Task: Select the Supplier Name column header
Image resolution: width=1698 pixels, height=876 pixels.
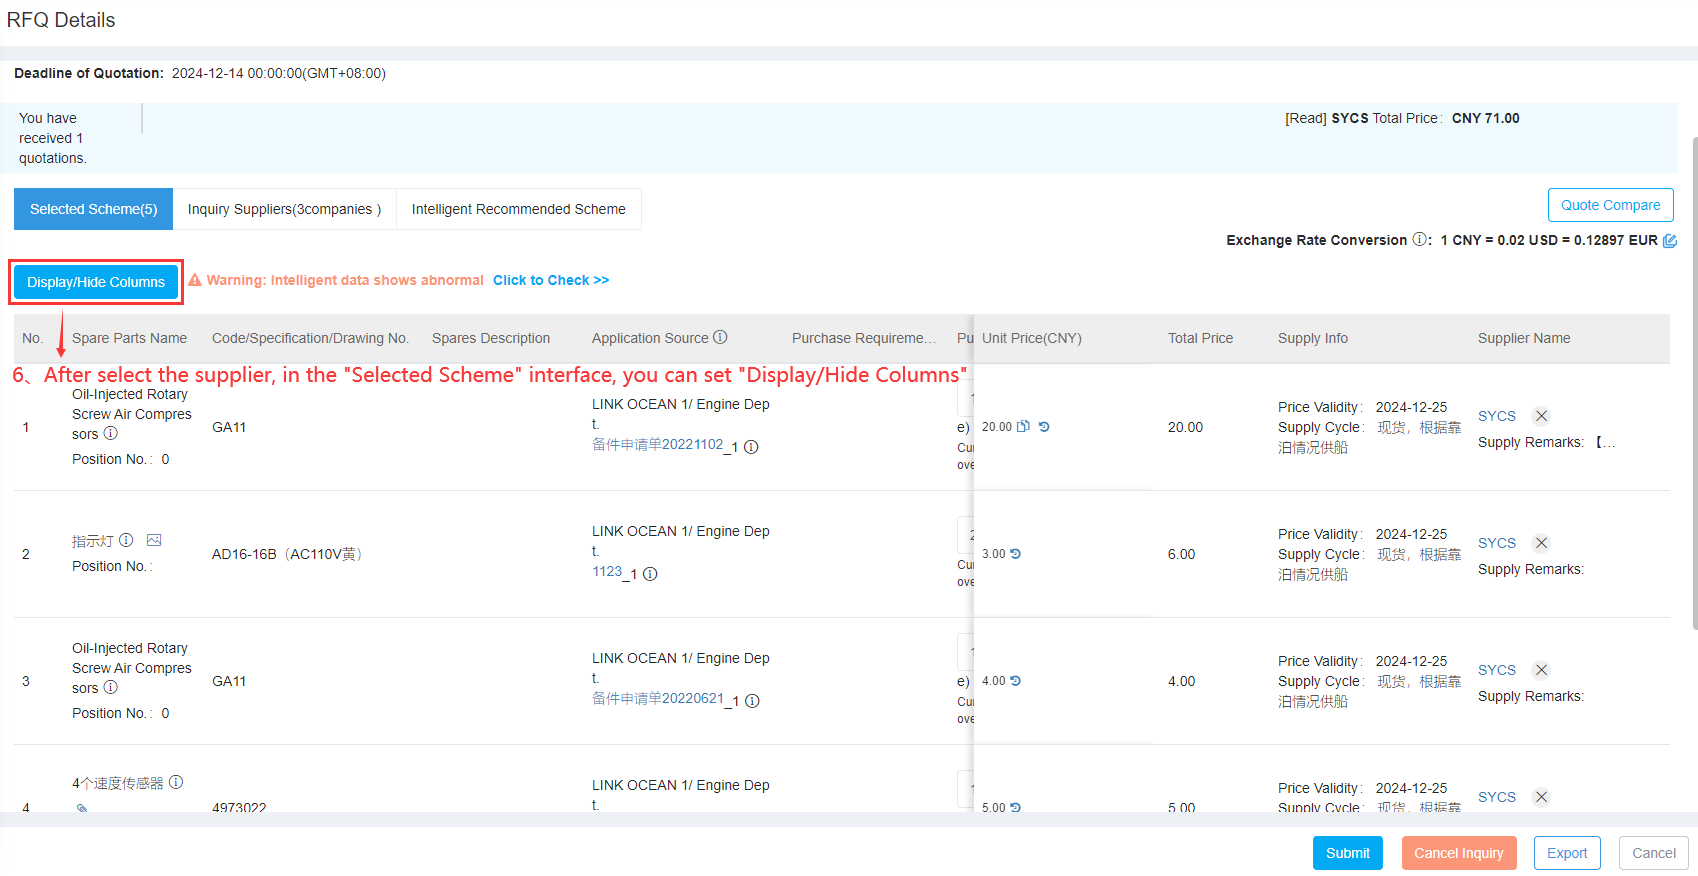Action: coord(1524,338)
